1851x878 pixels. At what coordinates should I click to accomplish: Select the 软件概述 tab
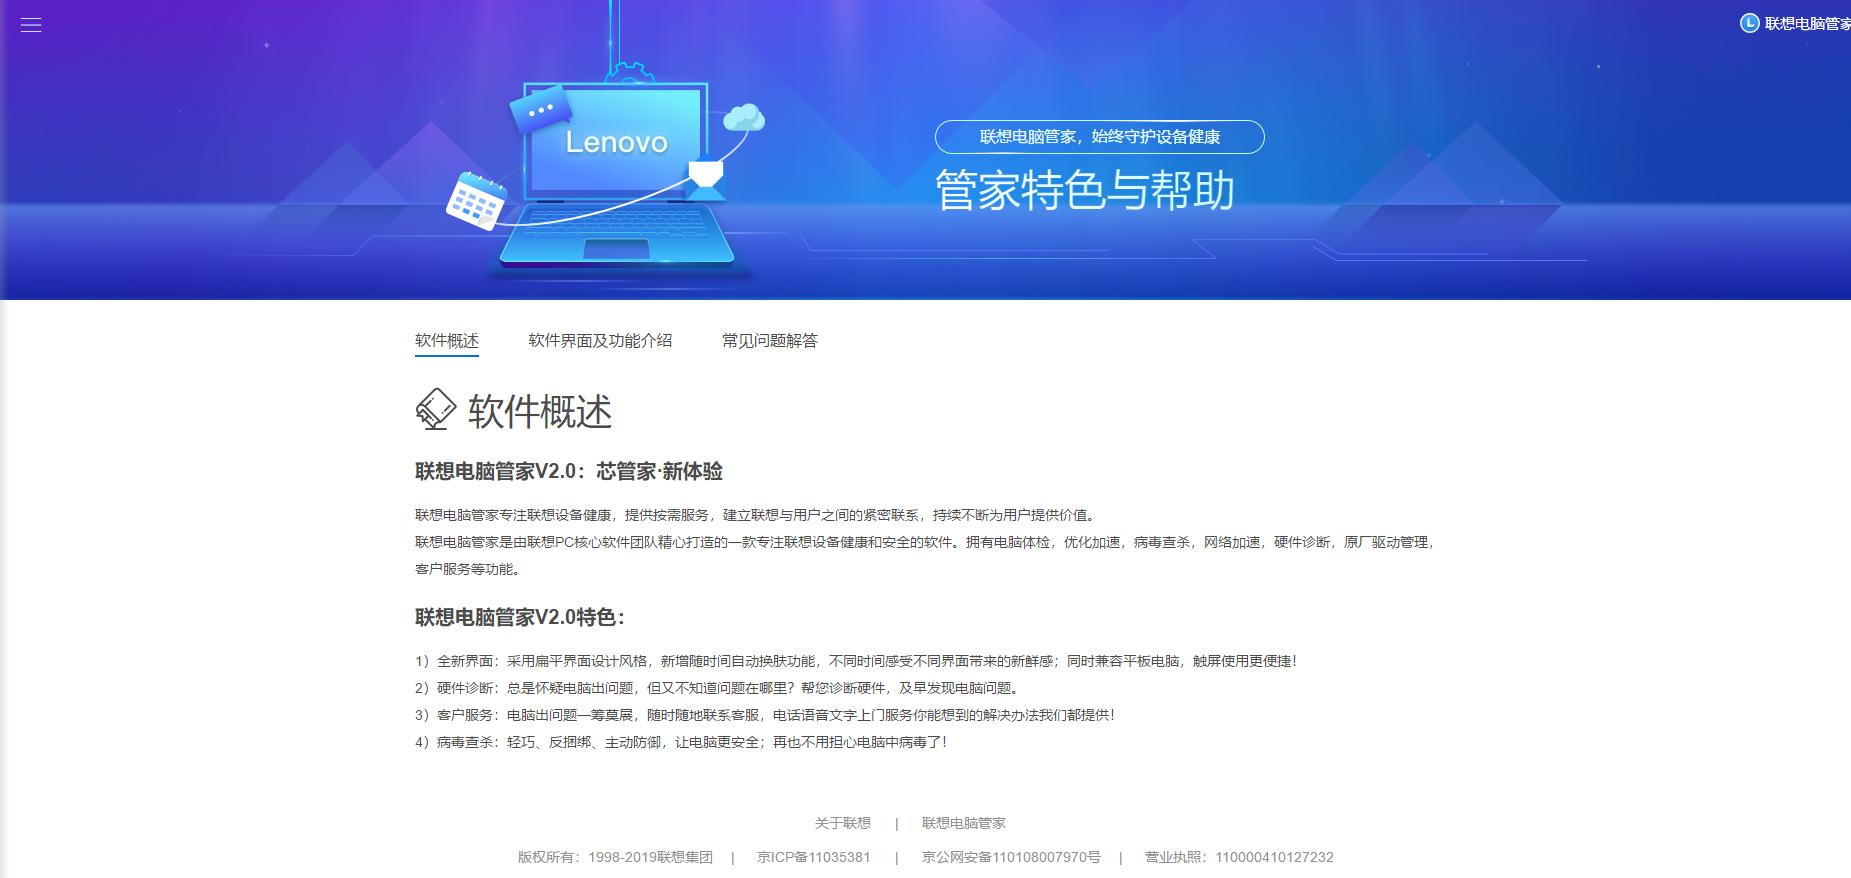[447, 341]
